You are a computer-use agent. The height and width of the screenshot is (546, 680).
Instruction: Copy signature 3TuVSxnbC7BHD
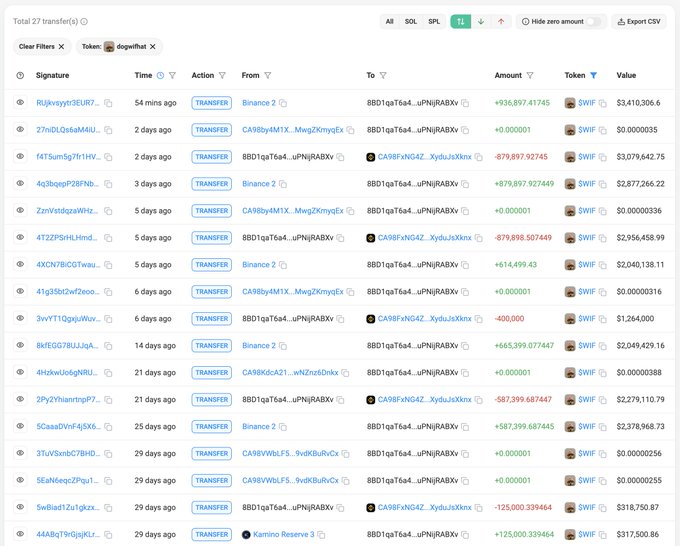108,454
